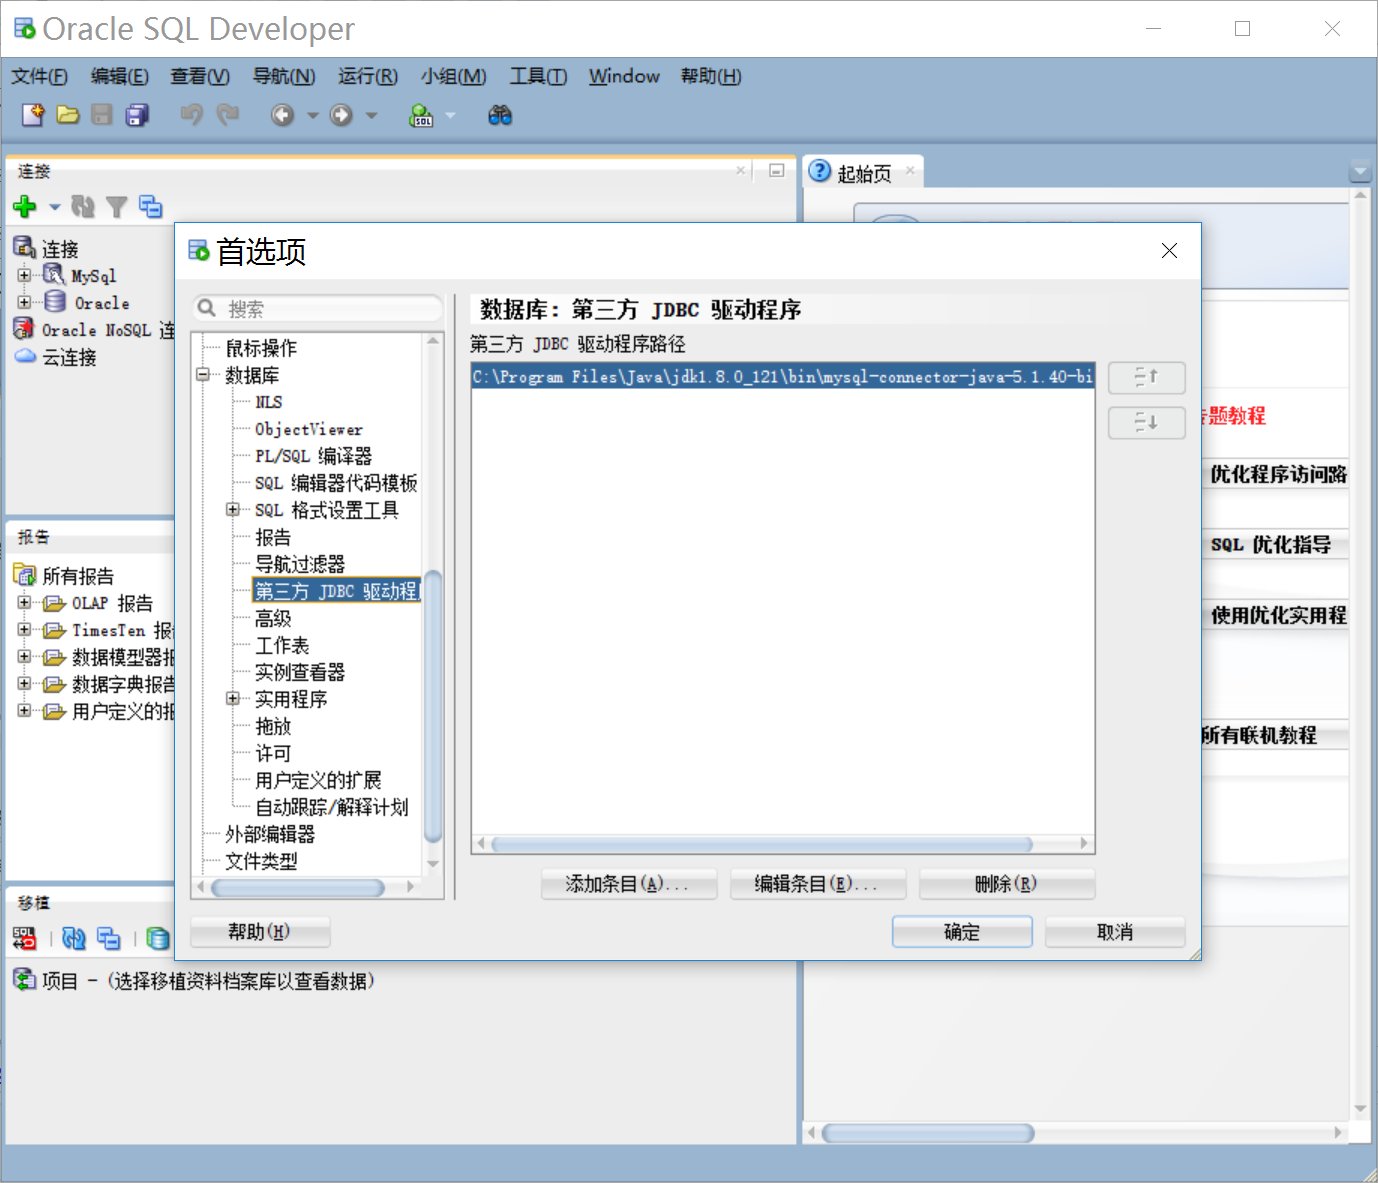Select the ObjectViewer preferences item
The image size is (1378, 1183).
coord(309,429)
